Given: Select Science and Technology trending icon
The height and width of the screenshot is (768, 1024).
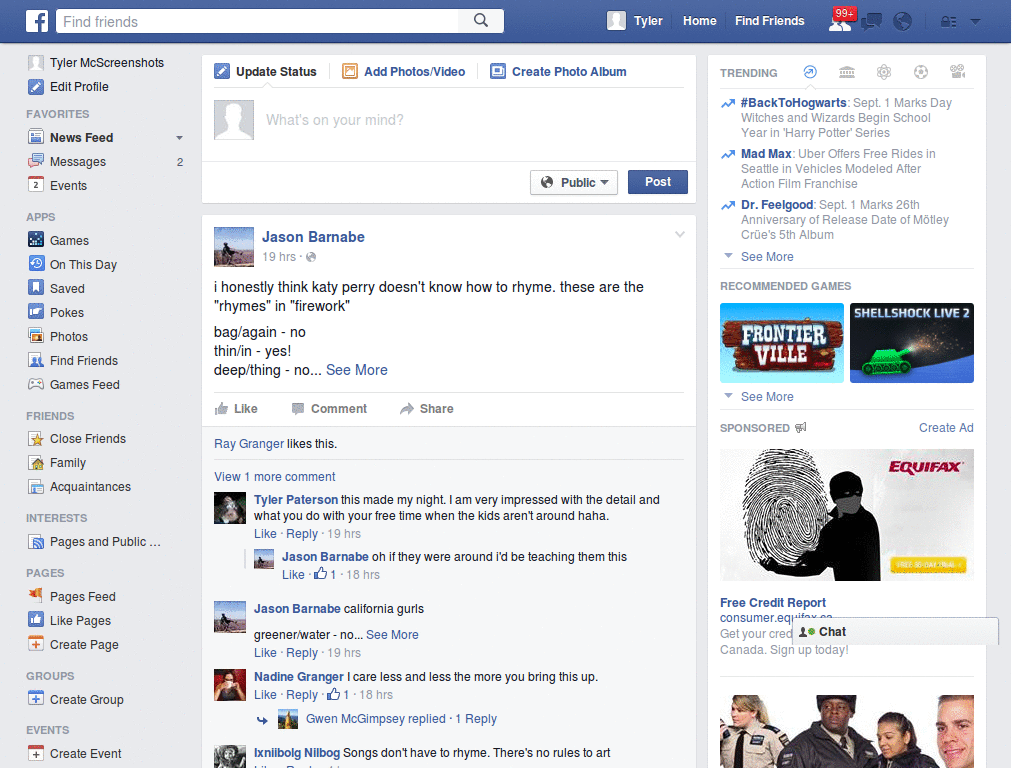Looking at the screenshot, I should click(884, 72).
